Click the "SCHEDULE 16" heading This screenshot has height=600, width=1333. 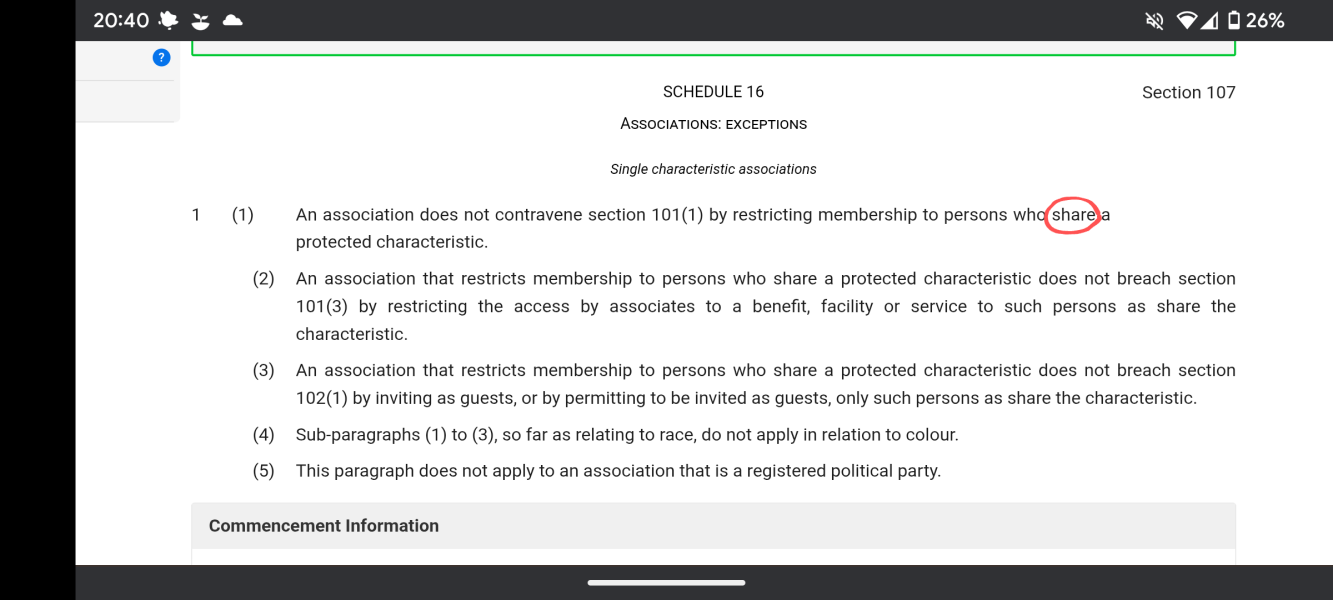tap(713, 92)
